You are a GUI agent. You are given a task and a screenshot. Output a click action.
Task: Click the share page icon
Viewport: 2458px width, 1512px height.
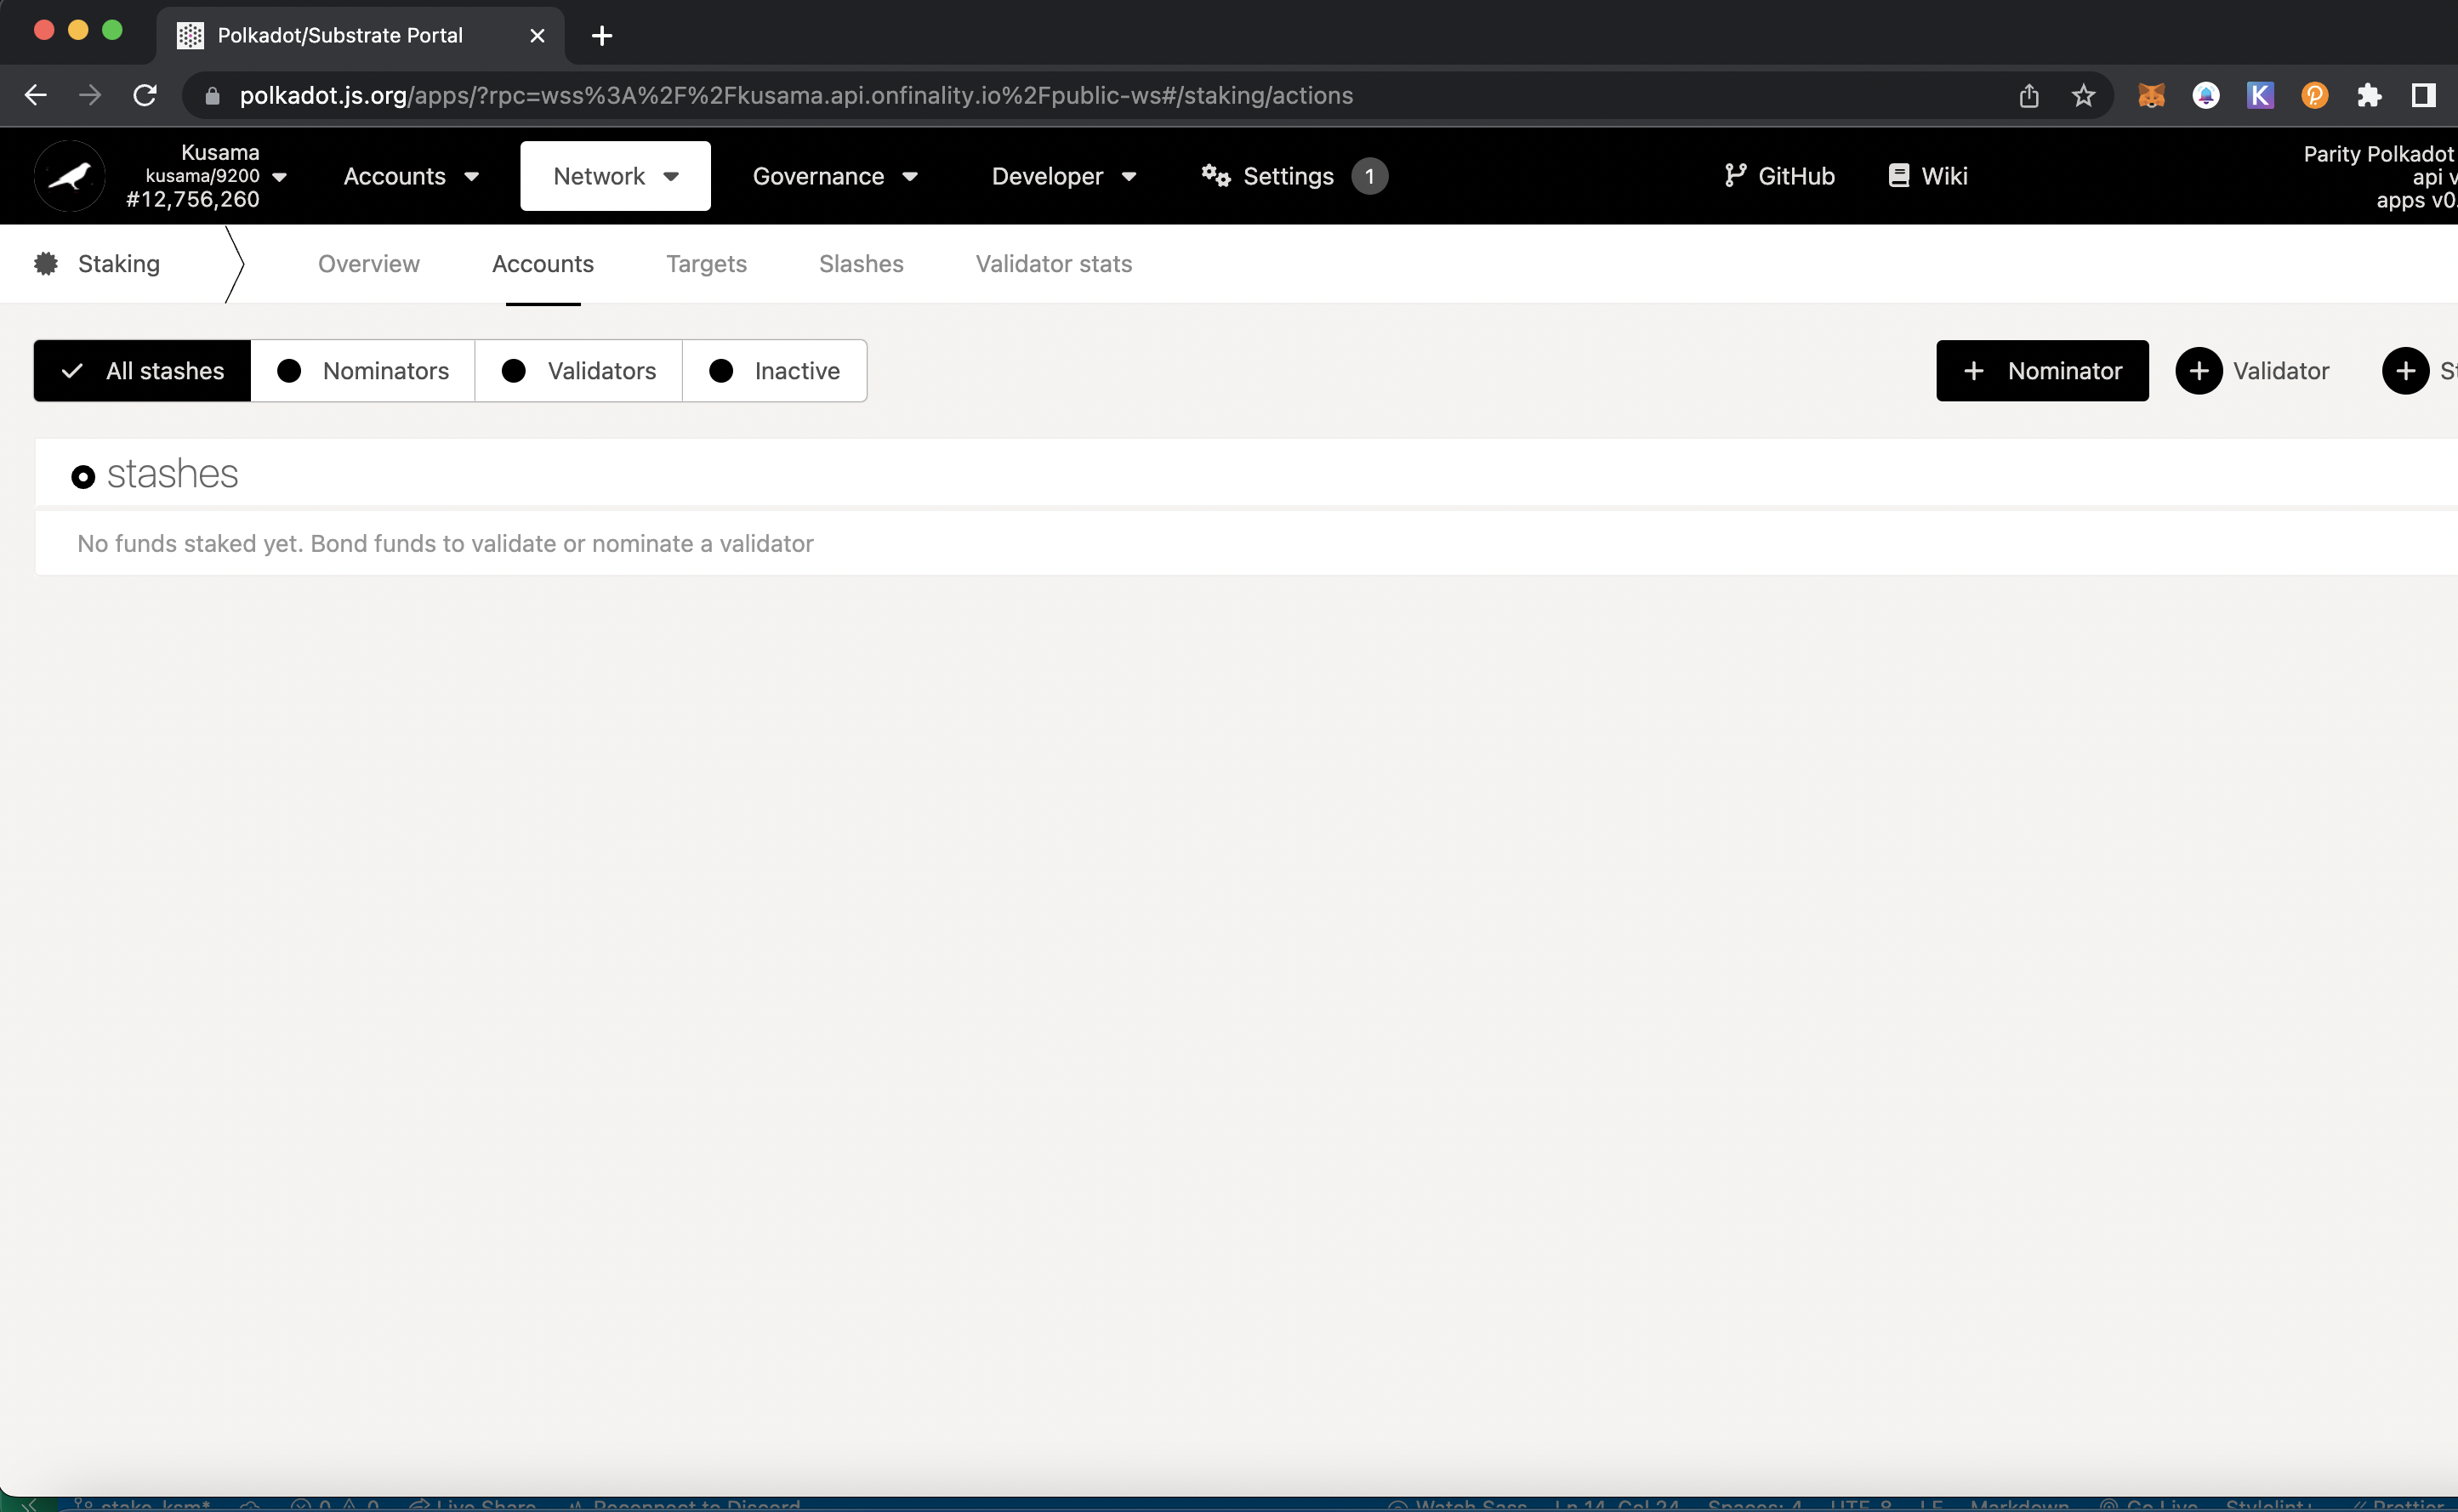(x=2028, y=95)
